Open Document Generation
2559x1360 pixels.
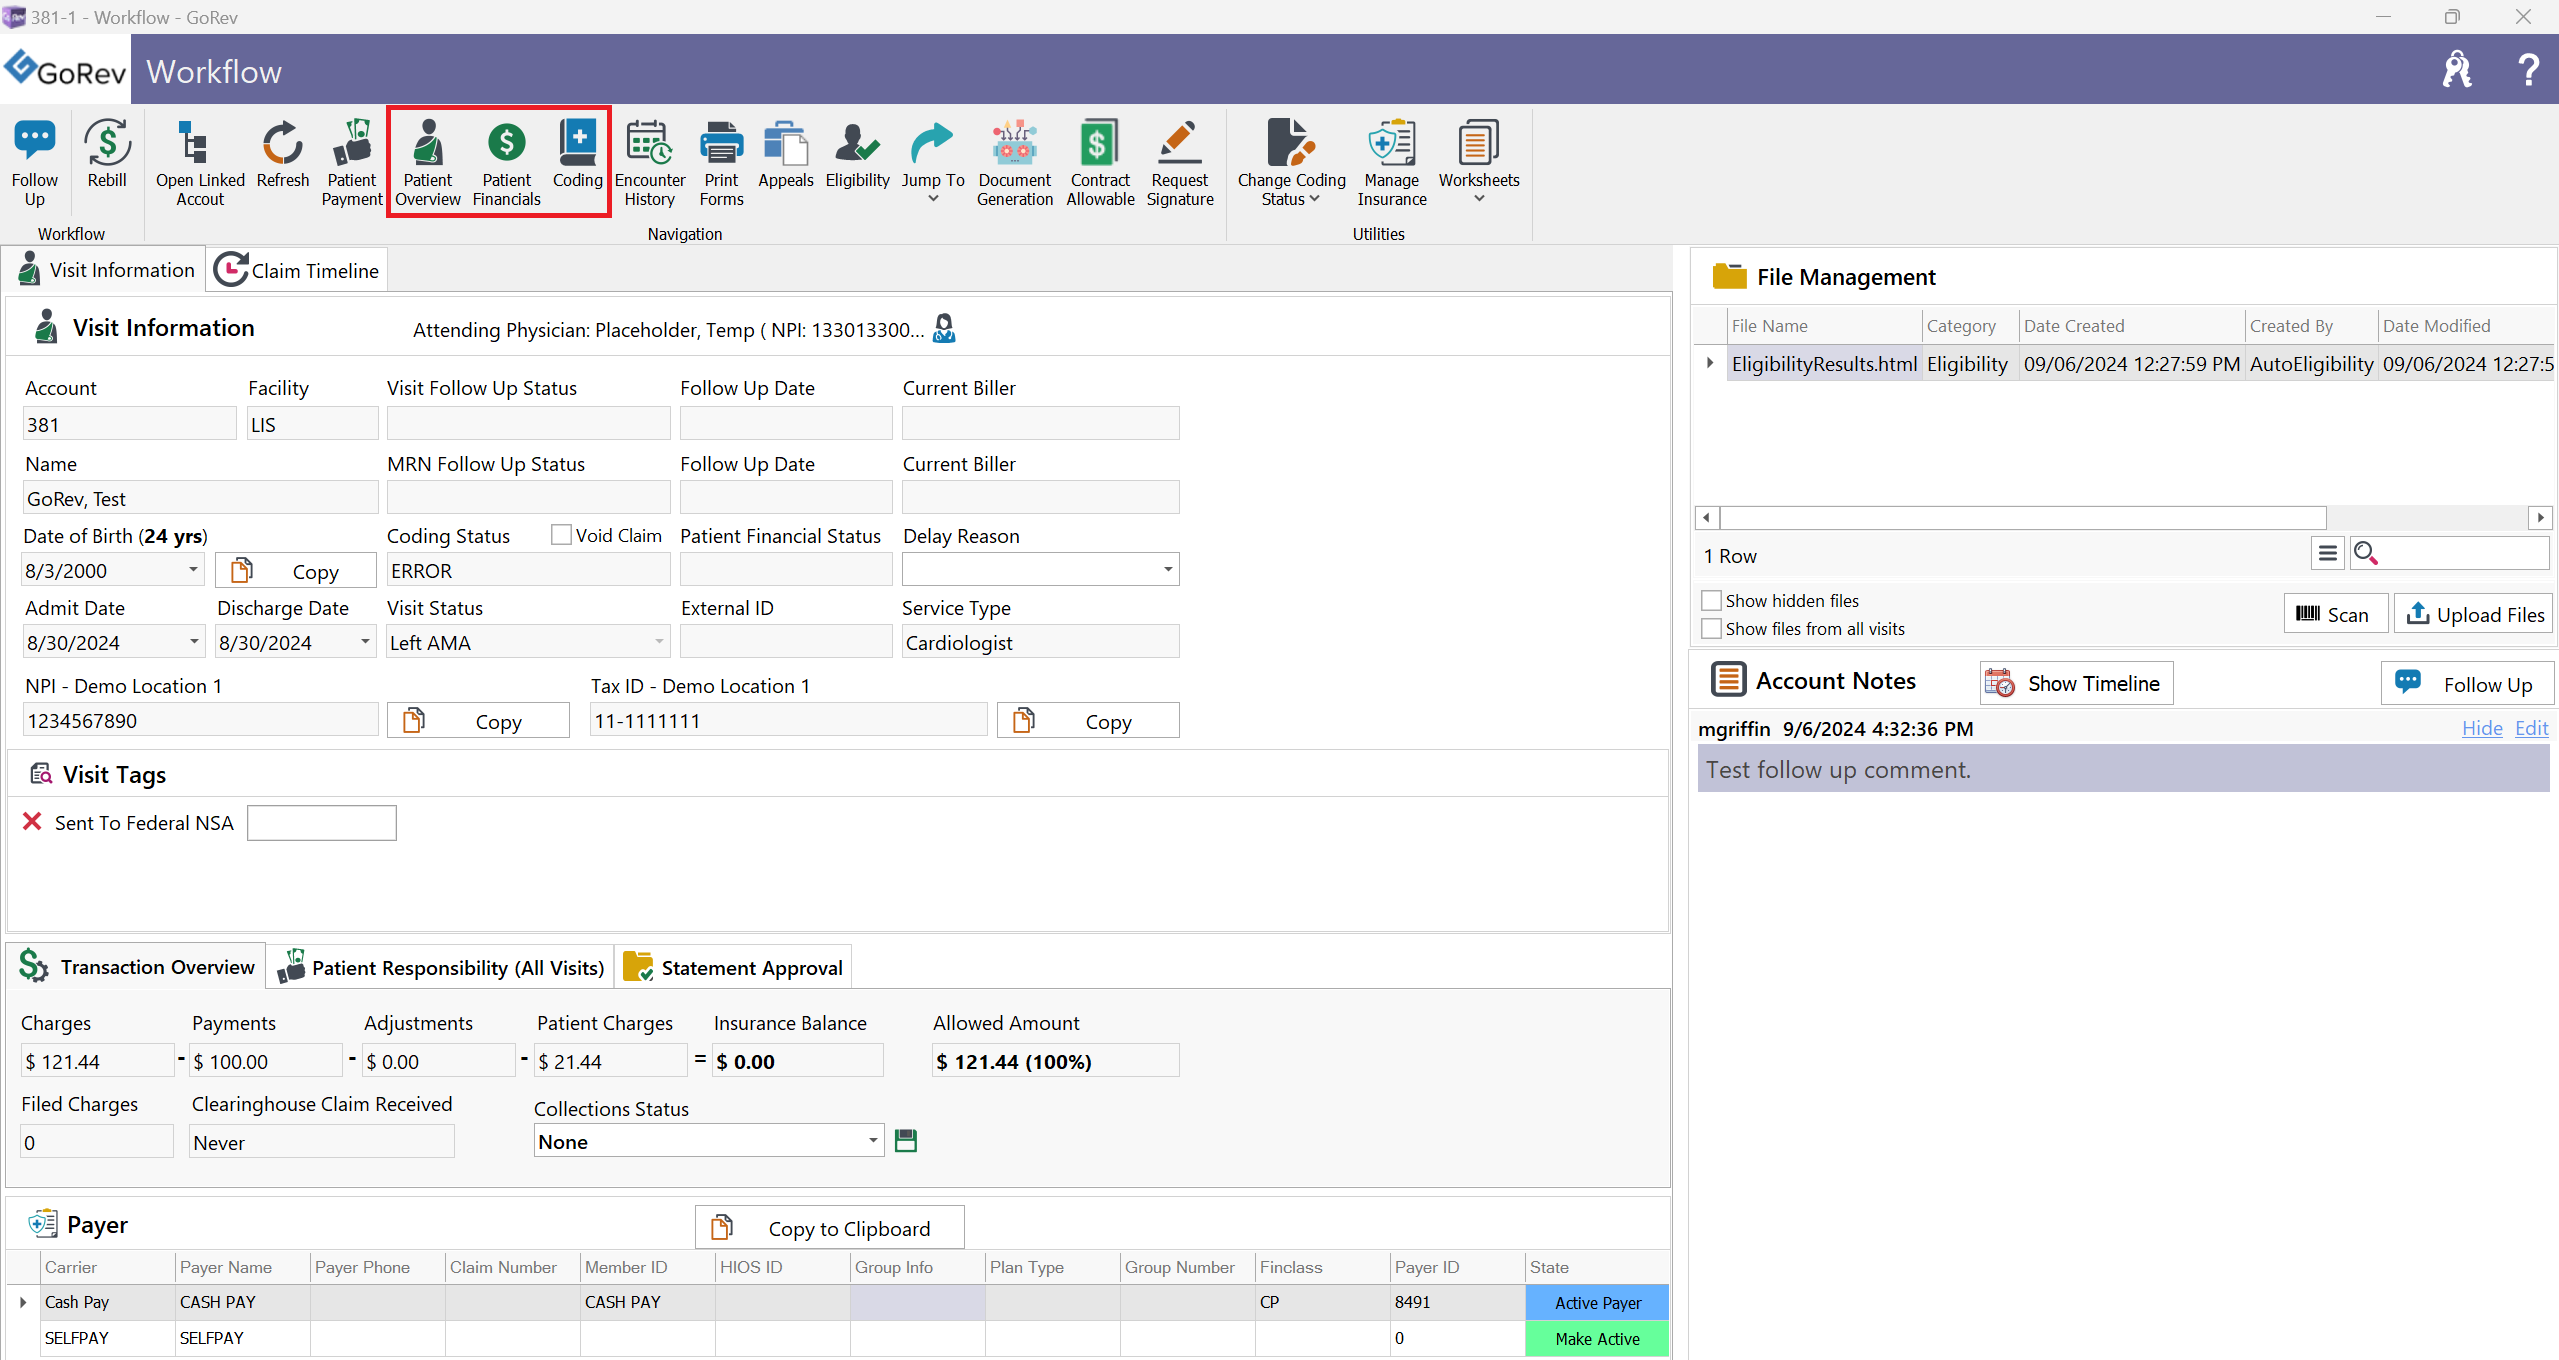click(1015, 163)
